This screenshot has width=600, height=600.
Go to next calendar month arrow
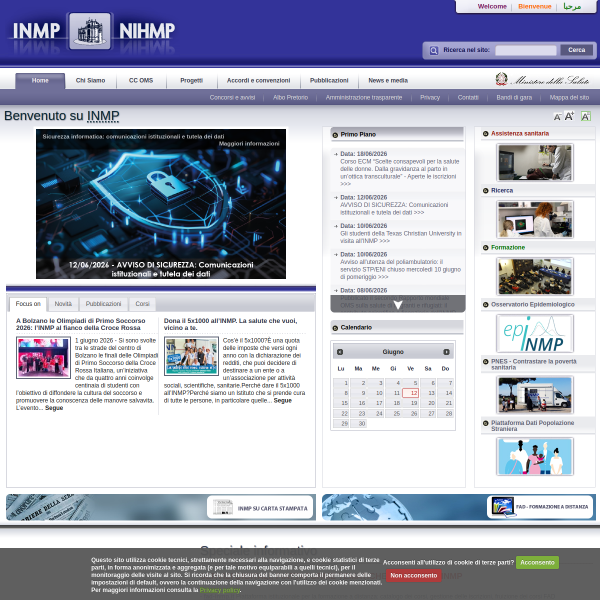tap(446, 352)
